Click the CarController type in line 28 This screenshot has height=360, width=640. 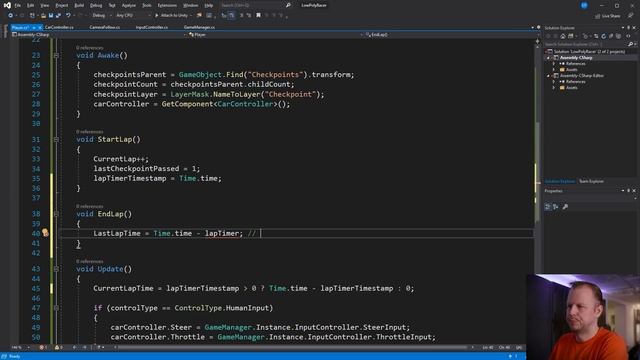(245, 104)
